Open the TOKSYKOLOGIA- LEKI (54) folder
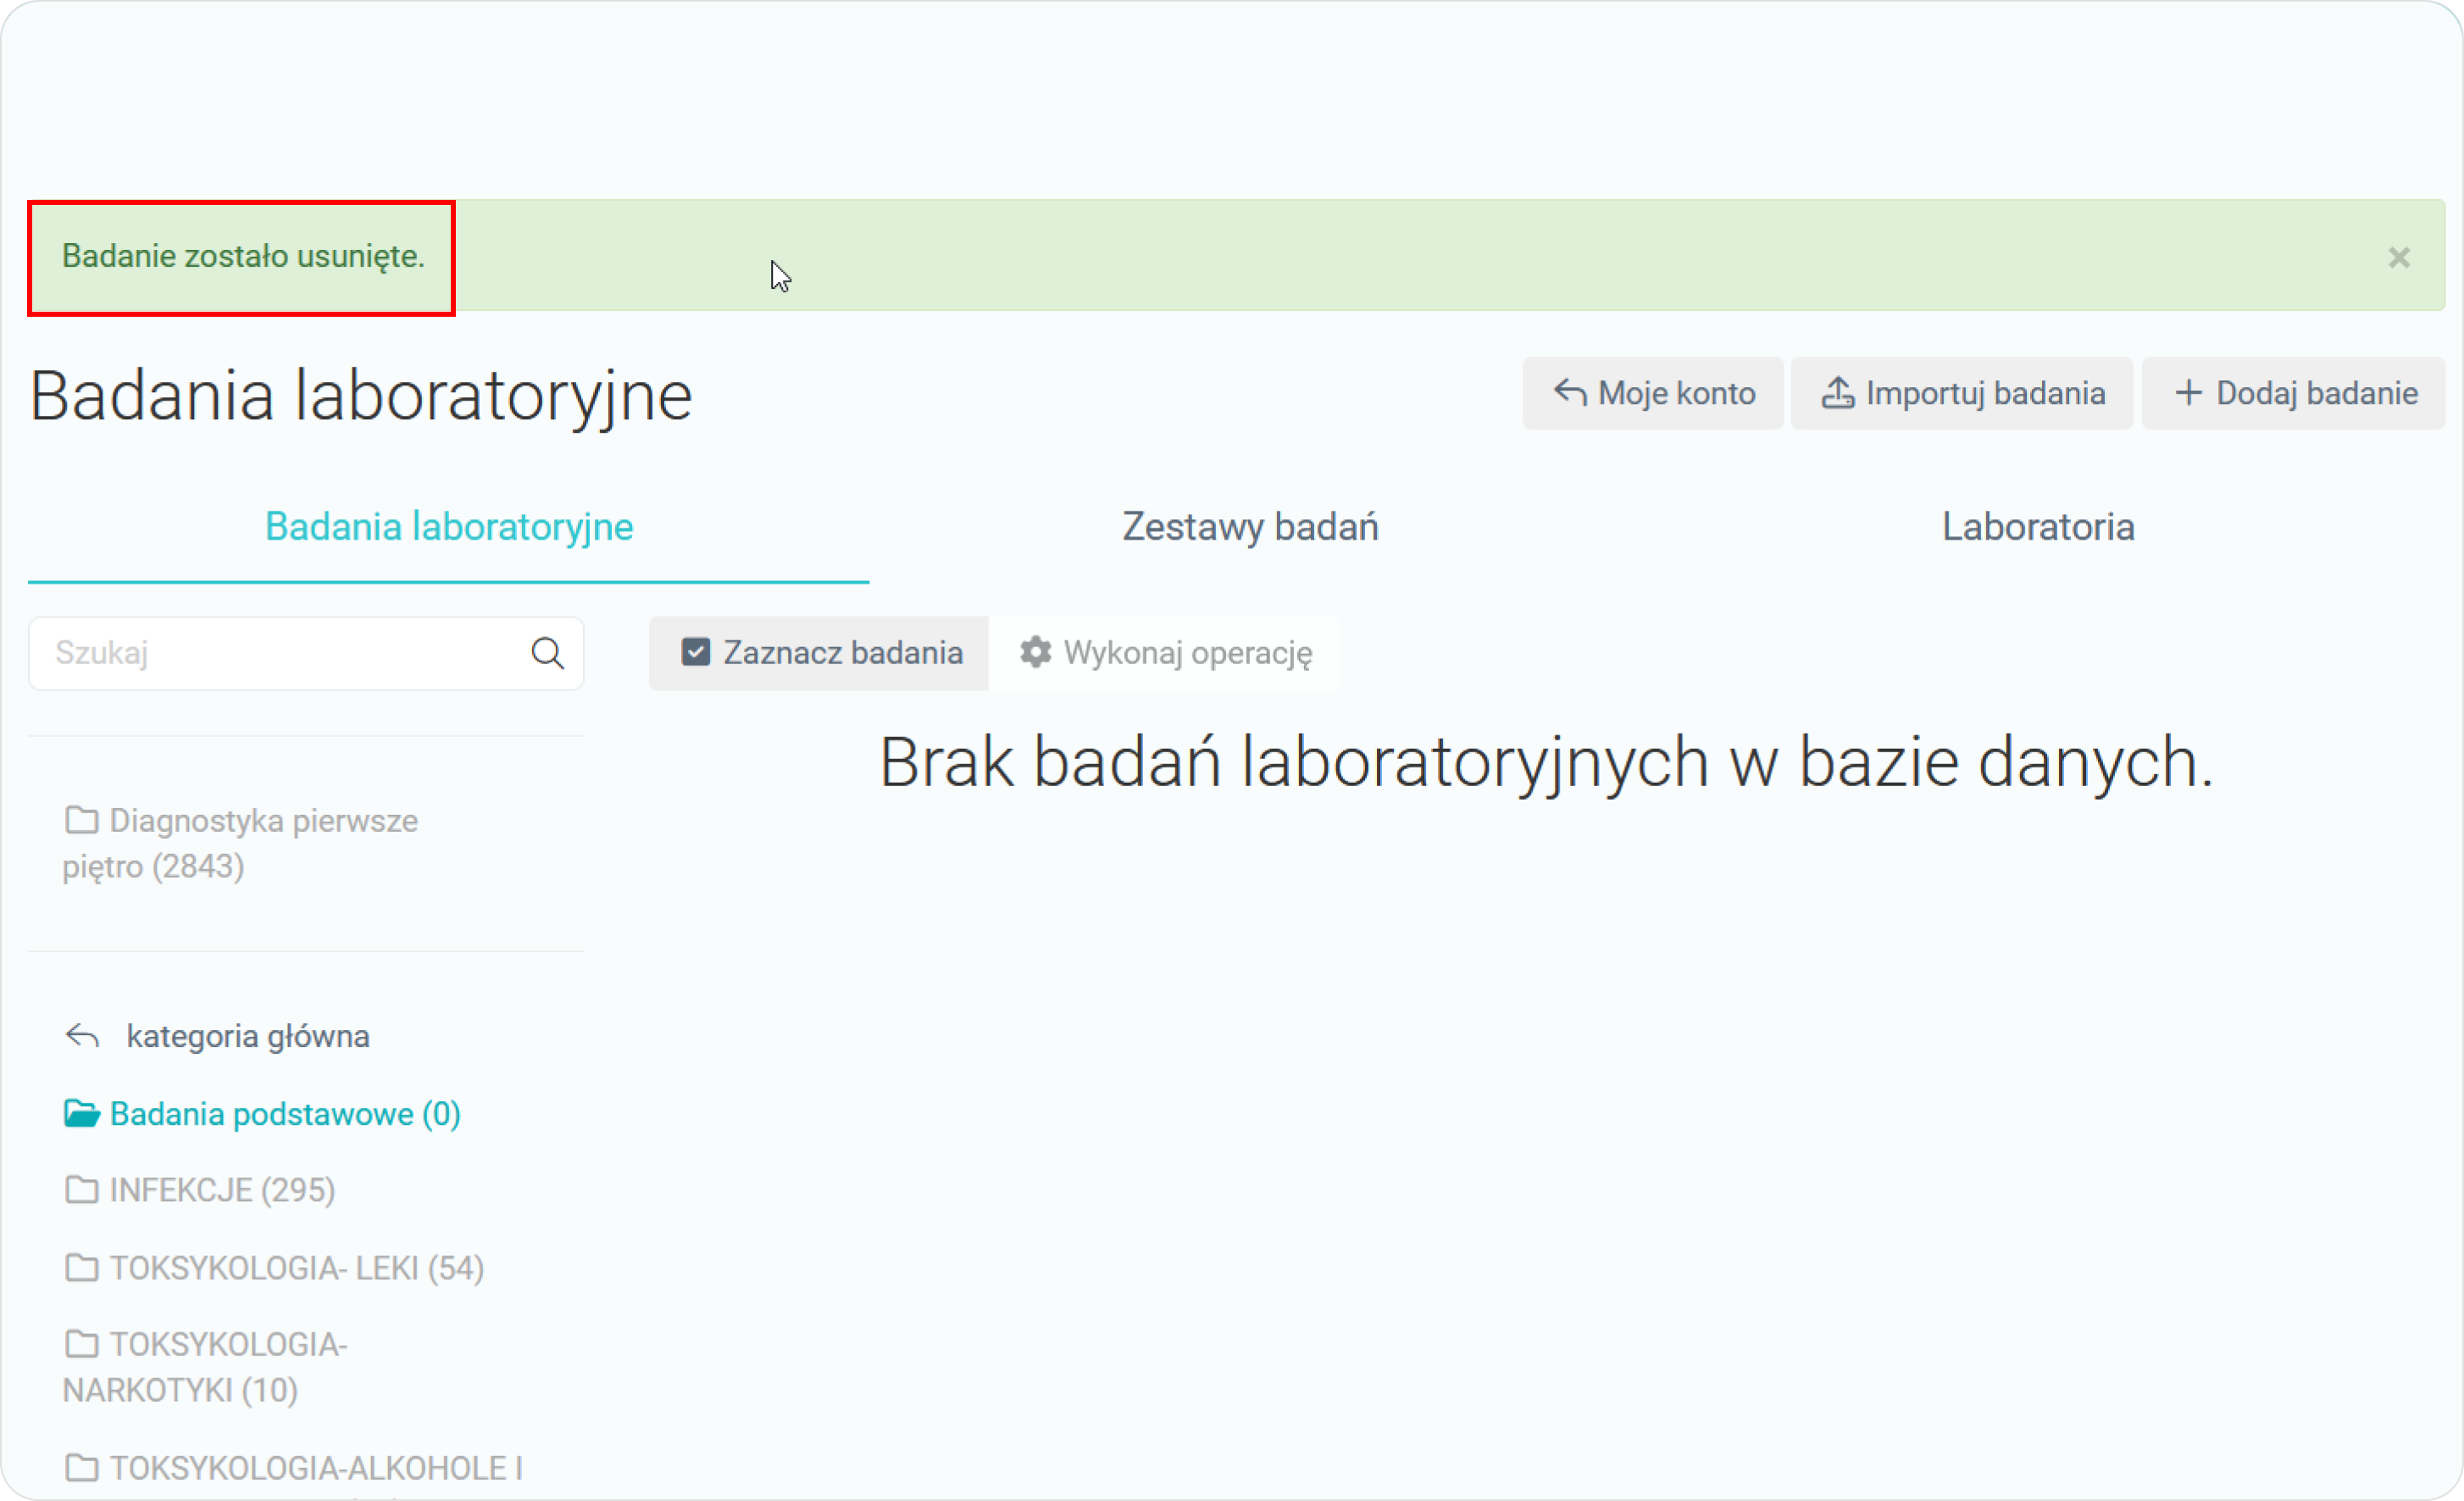 point(274,1268)
